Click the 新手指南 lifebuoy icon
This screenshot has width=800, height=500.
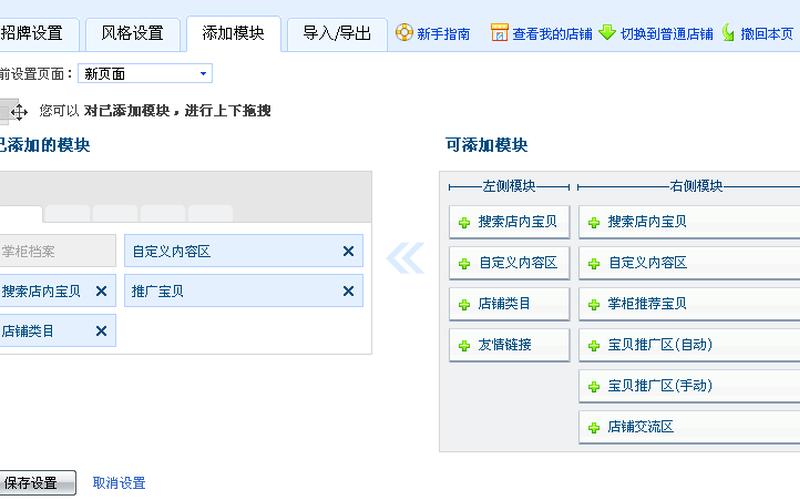click(x=404, y=33)
